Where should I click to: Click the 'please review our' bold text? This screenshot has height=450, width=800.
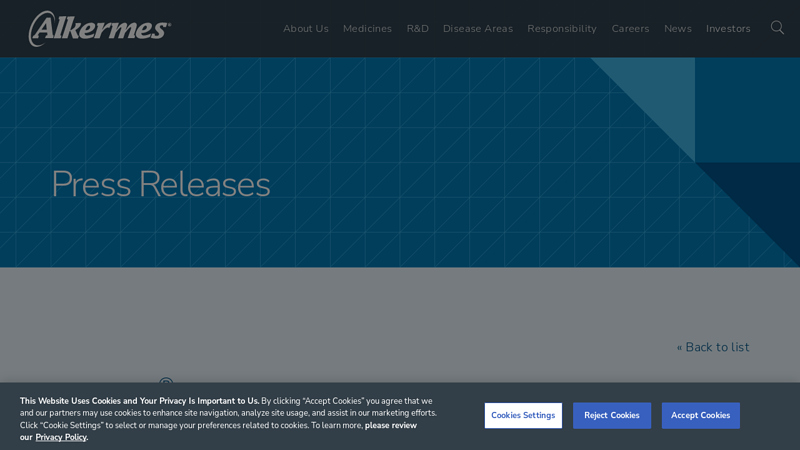tap(218, 431)
